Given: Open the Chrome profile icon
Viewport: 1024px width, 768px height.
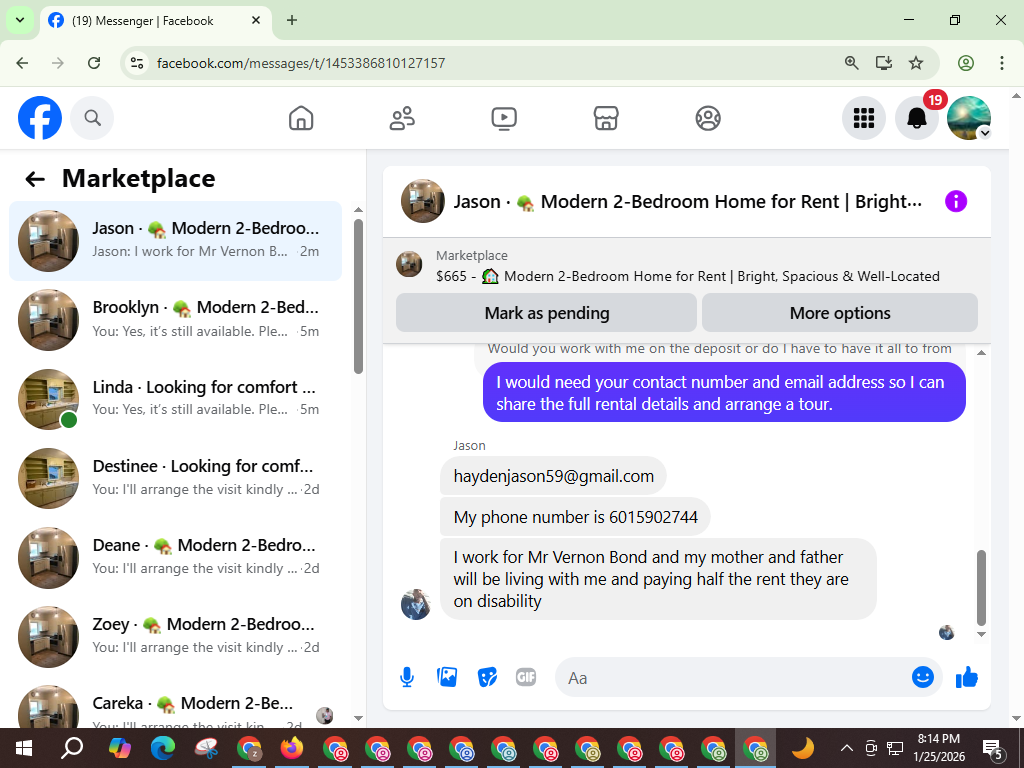Looking at the screenshot, I should point(966,63).
